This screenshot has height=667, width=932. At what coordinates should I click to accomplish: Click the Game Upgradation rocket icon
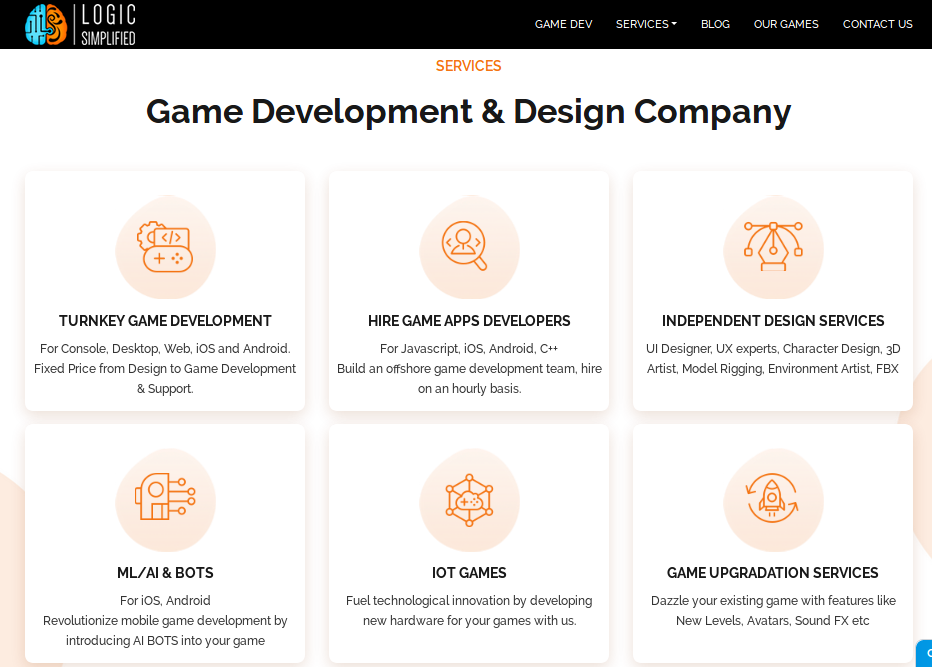point(773,498)
